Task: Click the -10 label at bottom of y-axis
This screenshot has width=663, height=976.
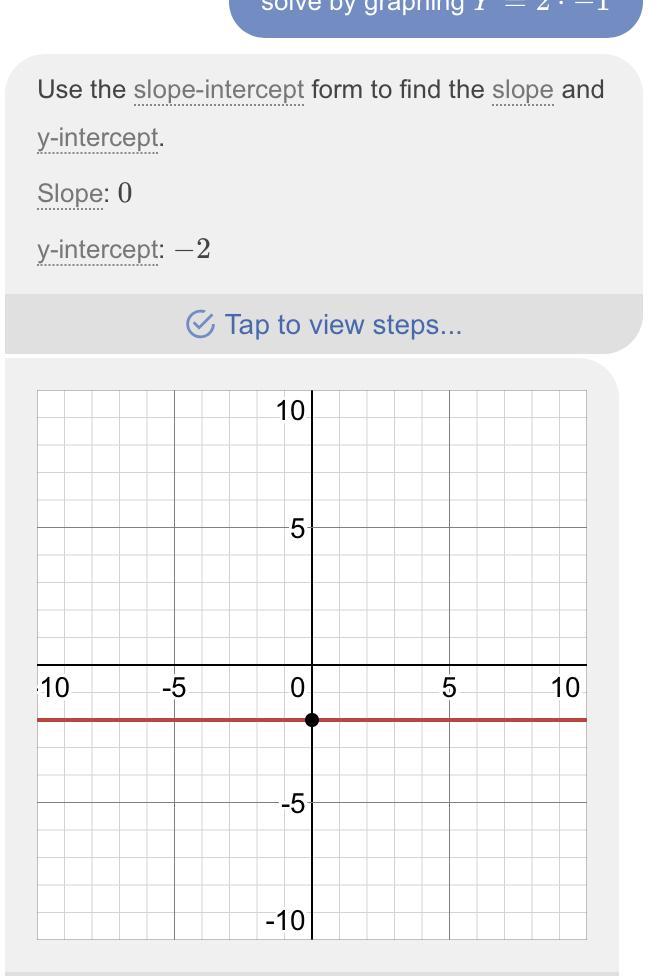Action: (x=286, y=921)
